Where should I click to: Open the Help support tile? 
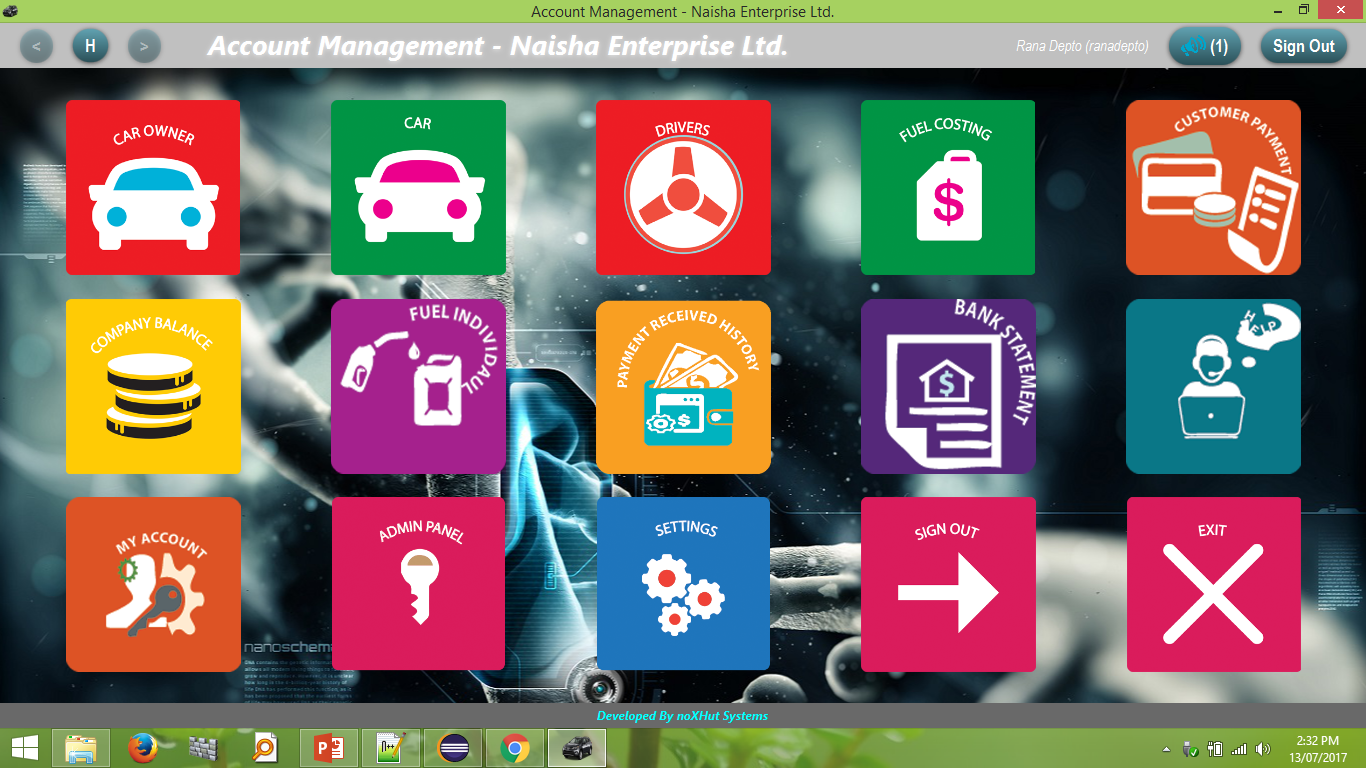point(1213,386)
